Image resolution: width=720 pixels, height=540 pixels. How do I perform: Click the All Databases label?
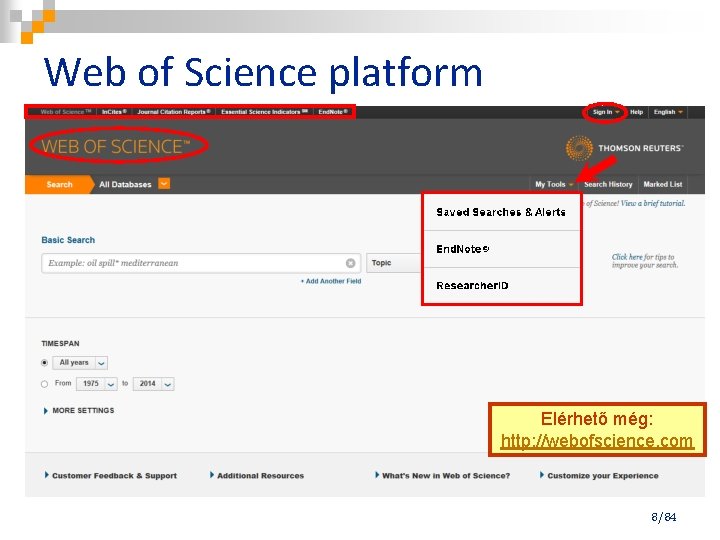pos(125,185)
